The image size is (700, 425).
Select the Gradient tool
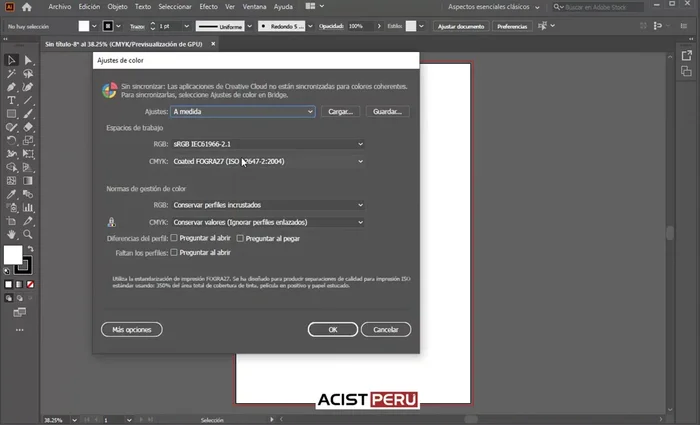tap(28, 181)
